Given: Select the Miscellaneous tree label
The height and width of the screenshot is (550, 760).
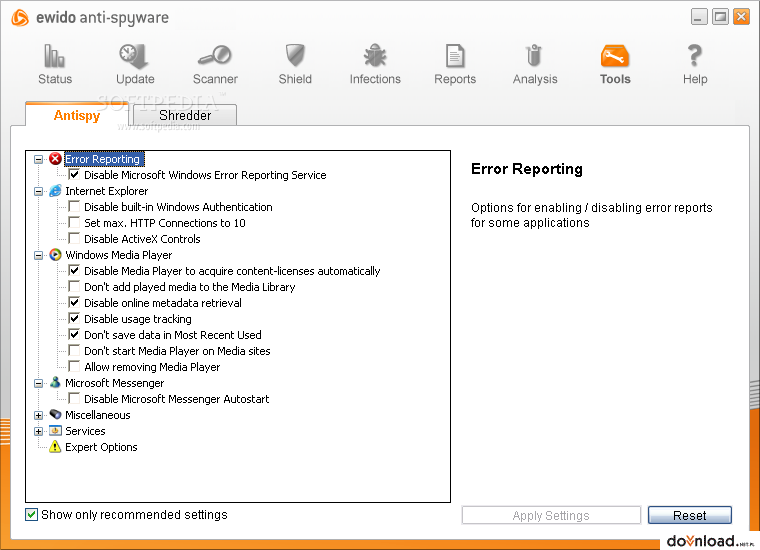Looking at the screenshot, I should (97, 415).
